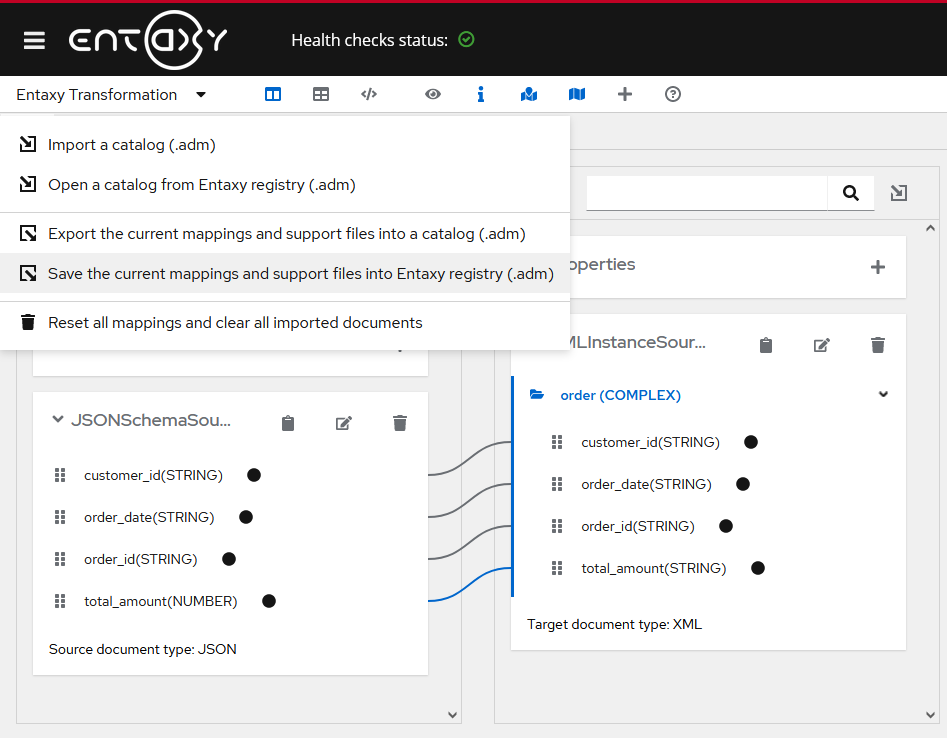The image size is (947, 738).
Task: Toggle the eye preview icon in toolbar
Action: coord(433,94)
